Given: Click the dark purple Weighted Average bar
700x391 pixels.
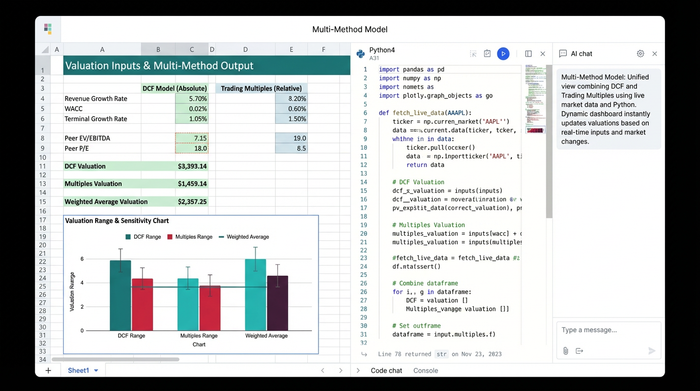Looking at the screenshot, I should tap(278, 303).
